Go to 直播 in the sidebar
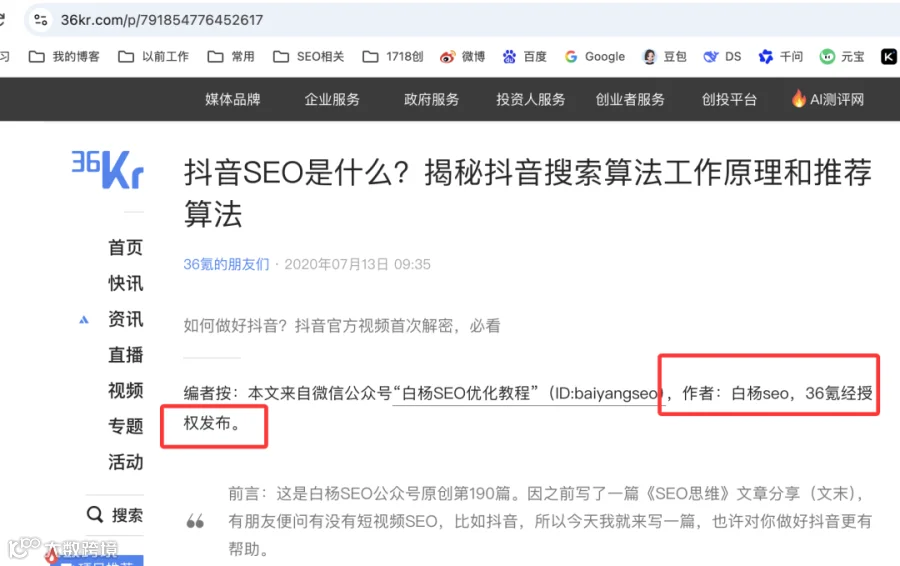The height and width of the screenshot is (566, 900). [125, 355]
